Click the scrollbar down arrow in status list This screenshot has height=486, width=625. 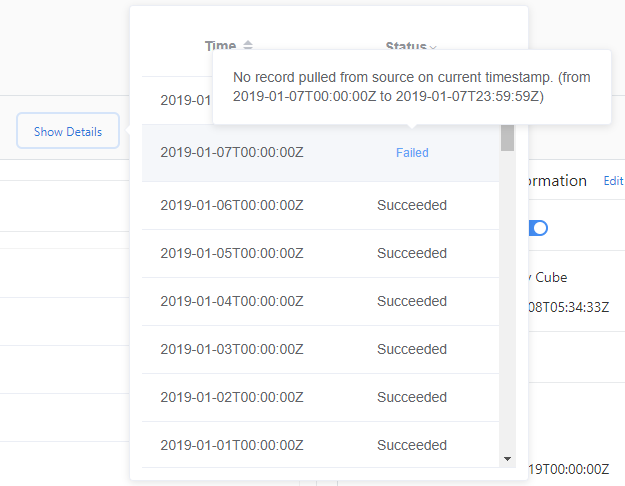507,459
